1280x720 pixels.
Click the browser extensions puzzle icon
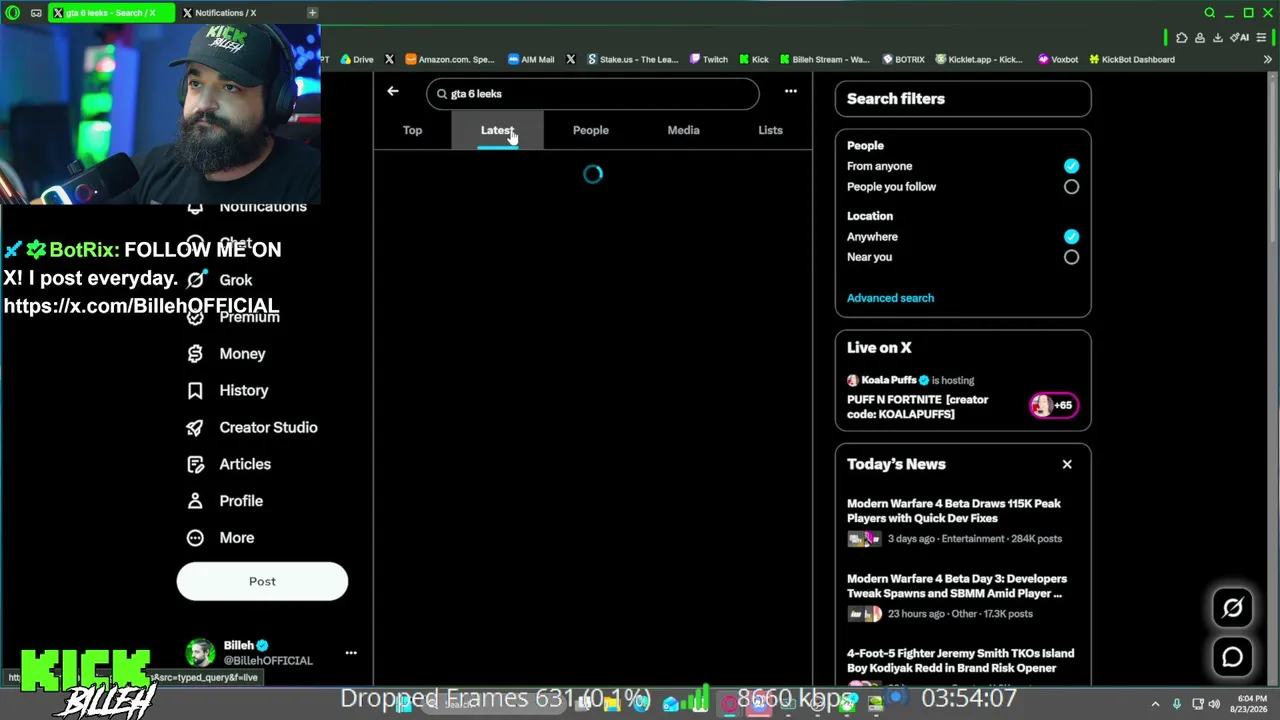1182,38
